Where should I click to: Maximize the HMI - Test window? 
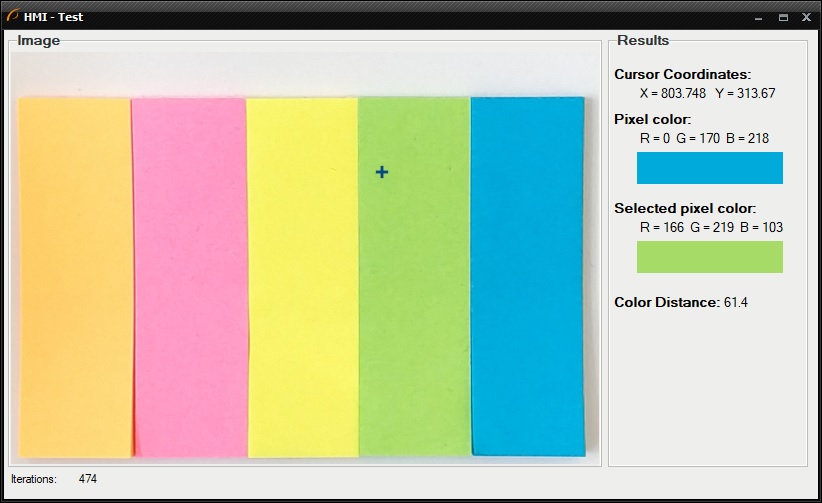pos(783,17)
